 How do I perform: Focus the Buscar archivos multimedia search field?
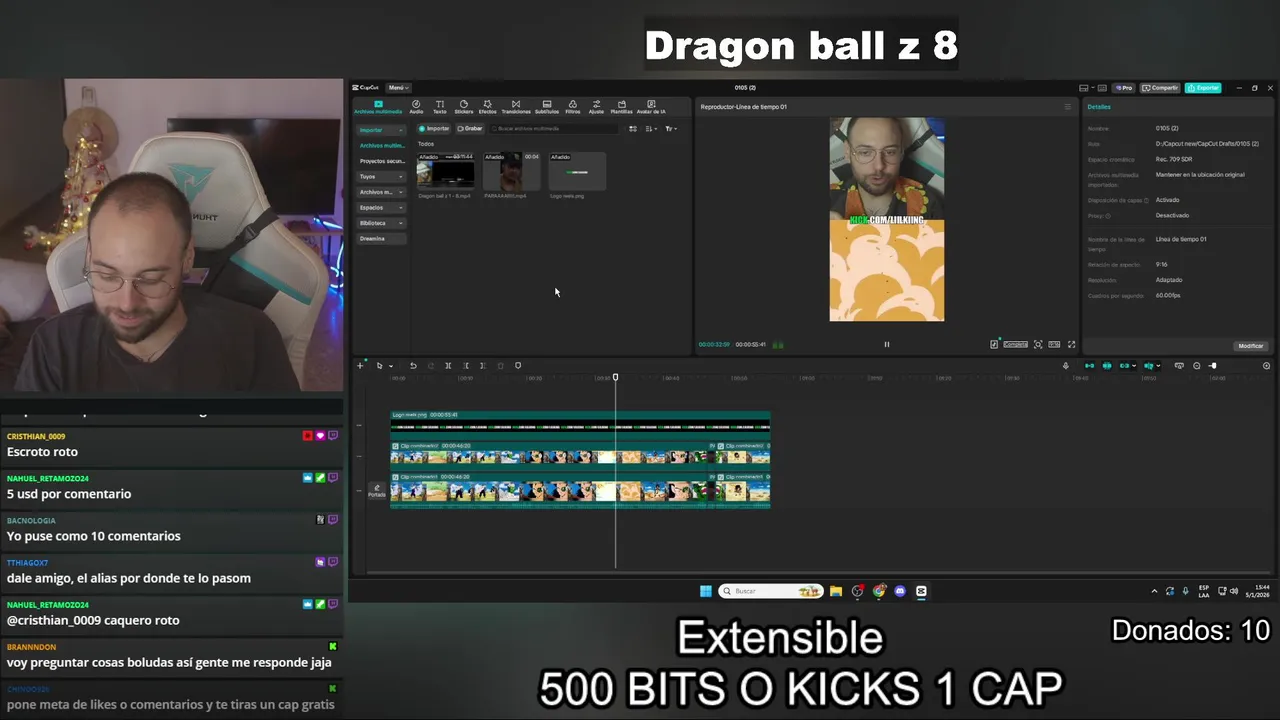tap(555, 129)
